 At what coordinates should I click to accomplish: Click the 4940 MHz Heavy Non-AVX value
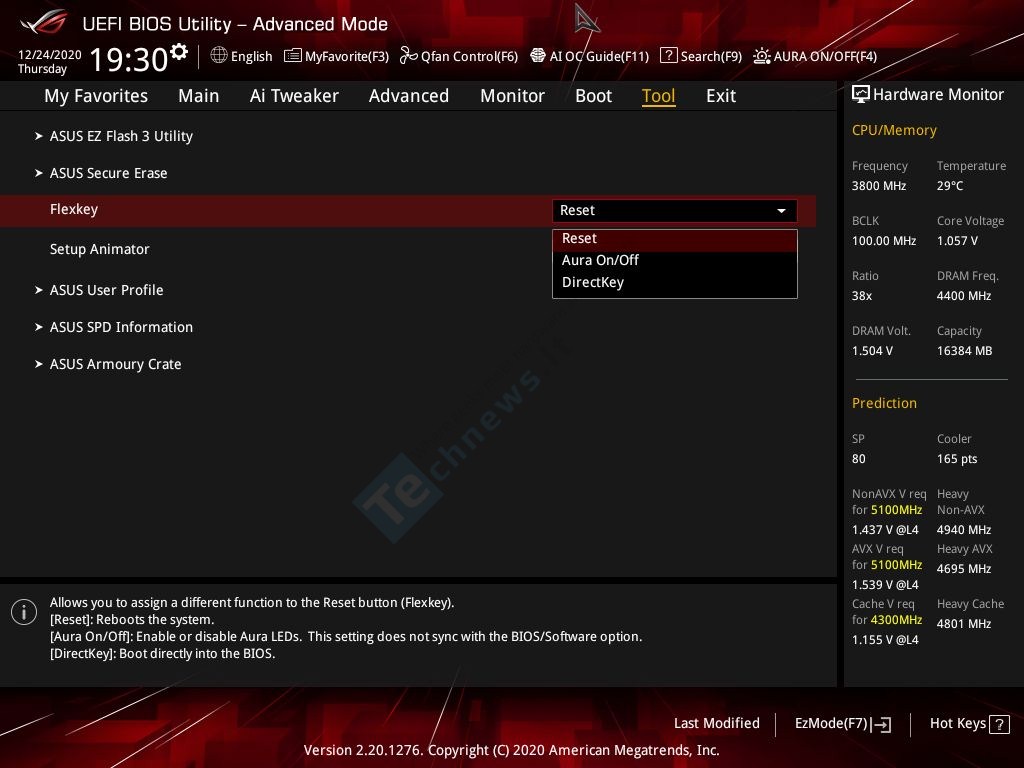tap(964, 530)
